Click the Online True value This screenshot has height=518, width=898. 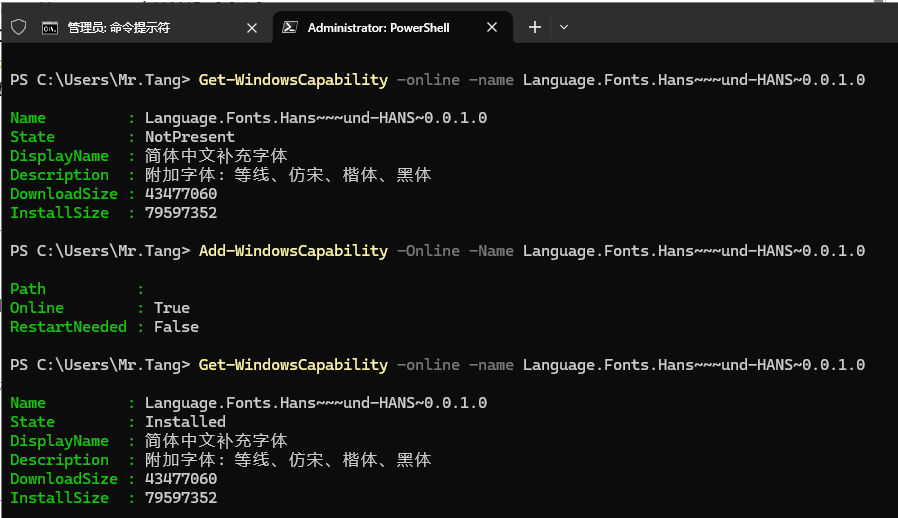click(171, 308)
